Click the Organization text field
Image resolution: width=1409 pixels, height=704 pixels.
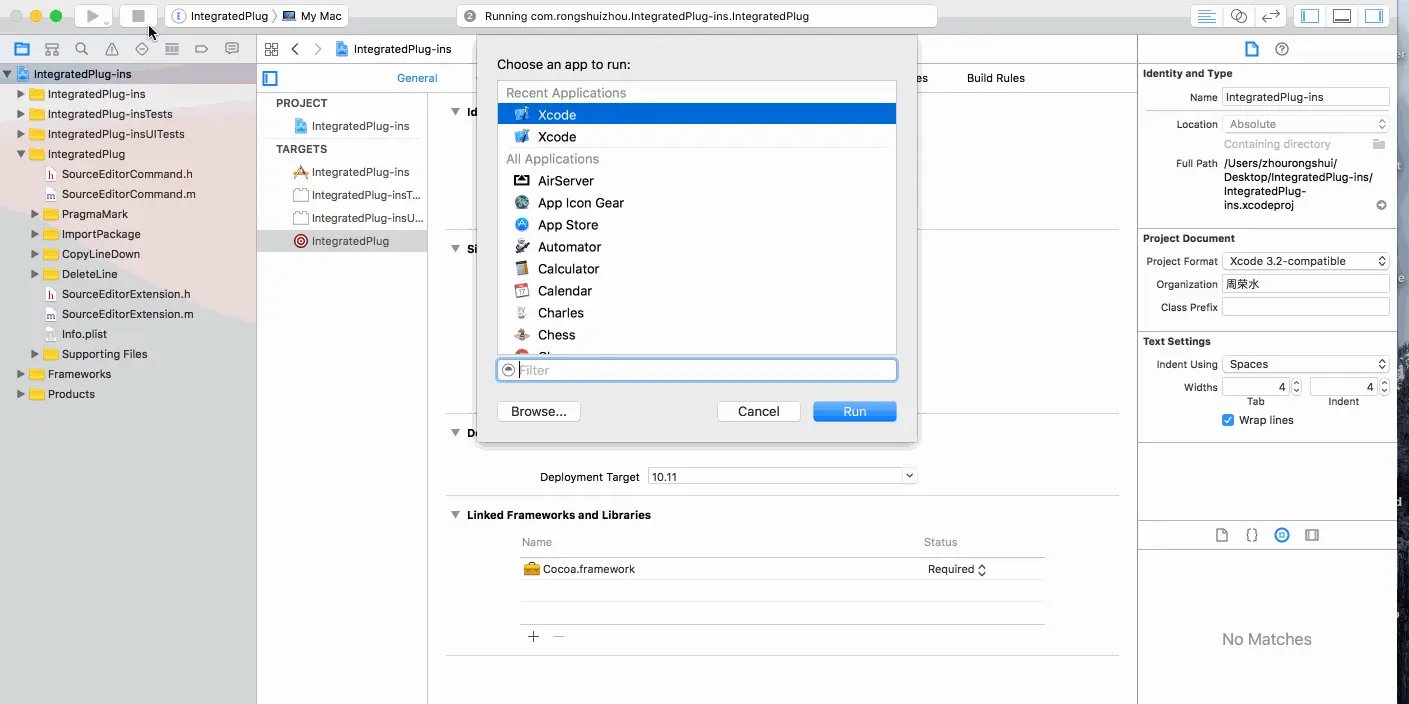1306,284
